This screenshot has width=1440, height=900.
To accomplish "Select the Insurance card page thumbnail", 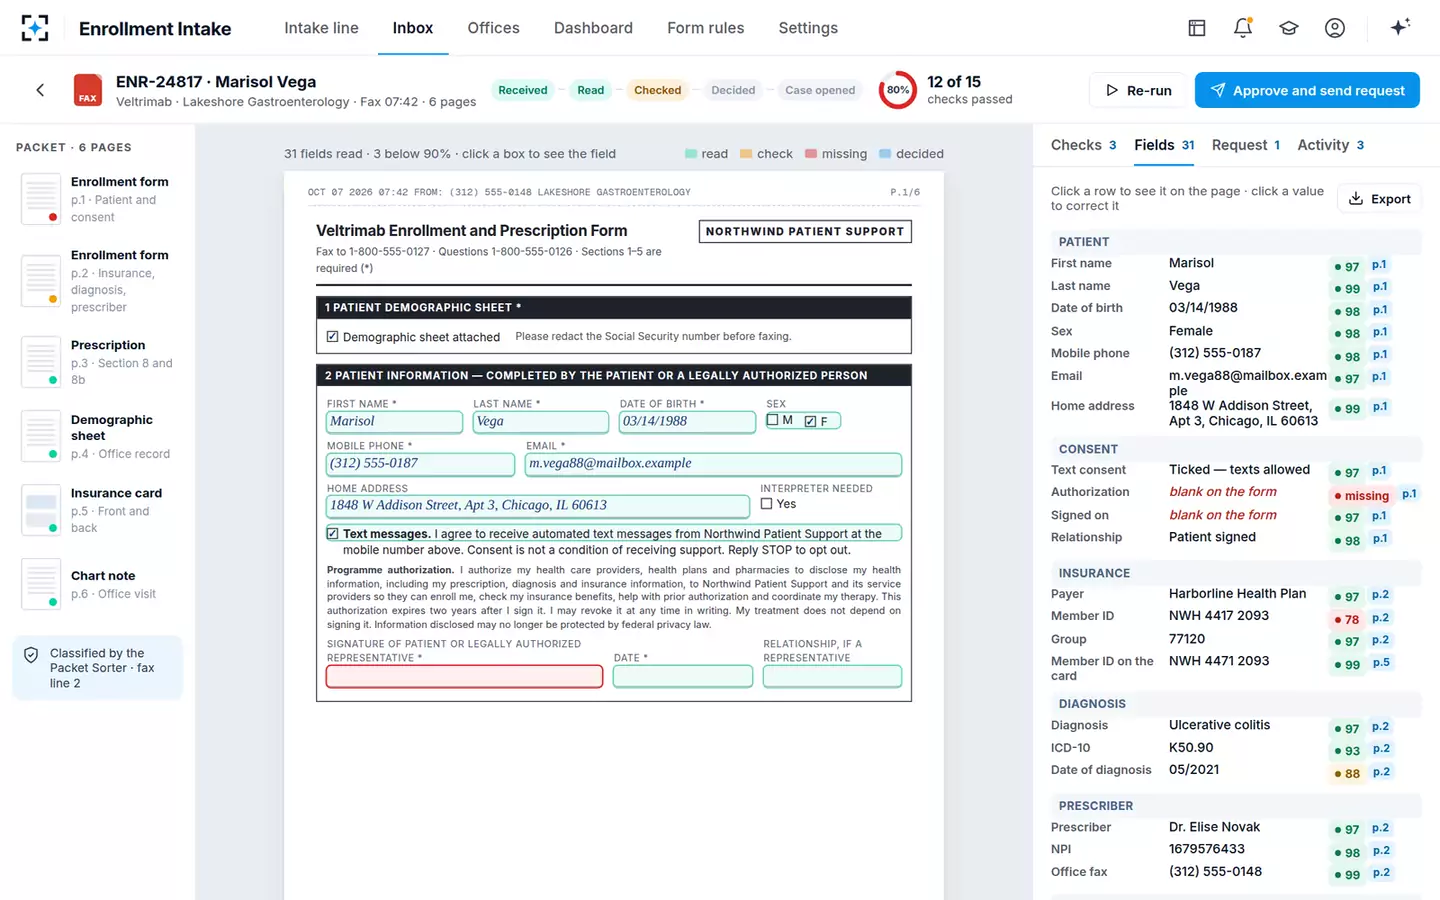I will 98,510.
